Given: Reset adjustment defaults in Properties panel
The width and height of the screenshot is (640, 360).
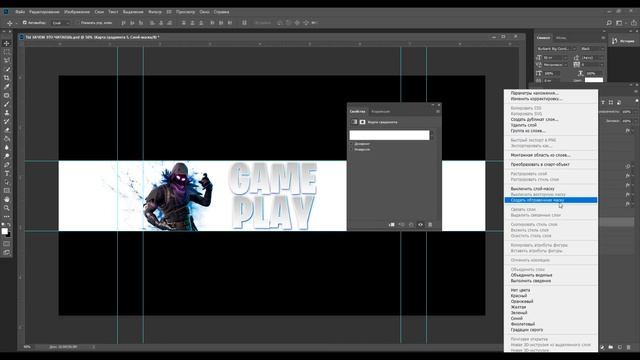Looking at the screenshot, I should tap(411, 224).
